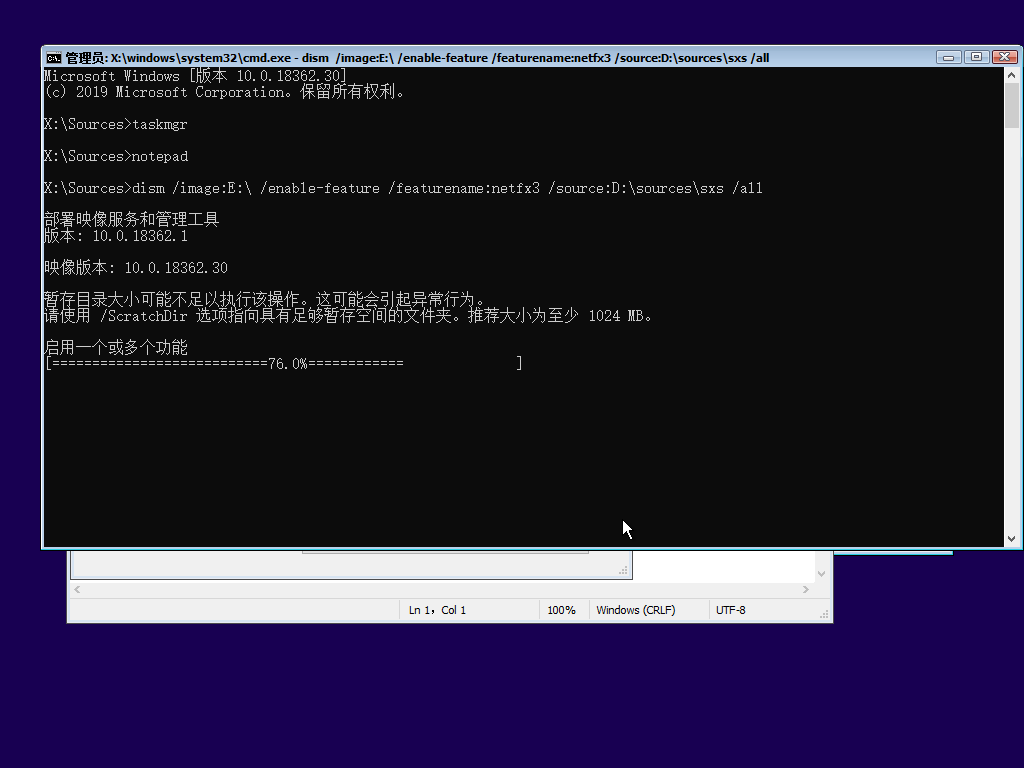Click the '部署映像服务和管理工具' heading line

[131, 219]
